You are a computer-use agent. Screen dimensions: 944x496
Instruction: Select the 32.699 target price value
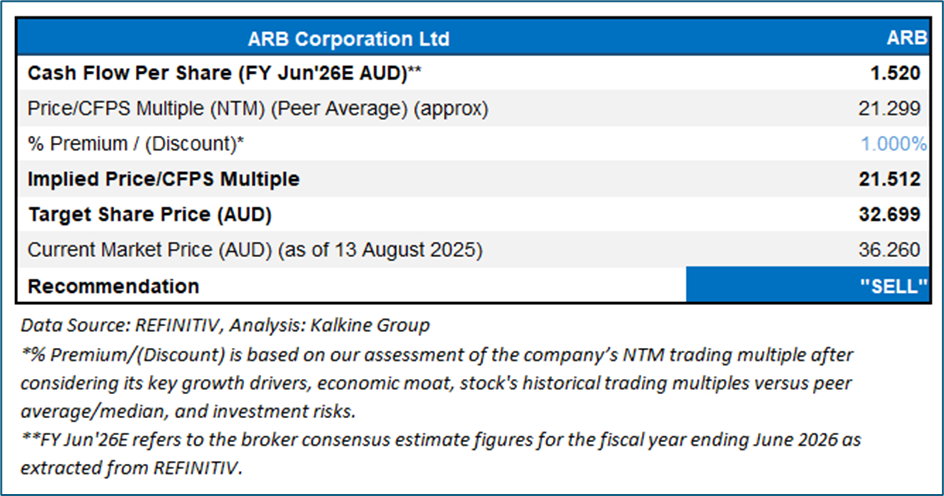point(893,215)
